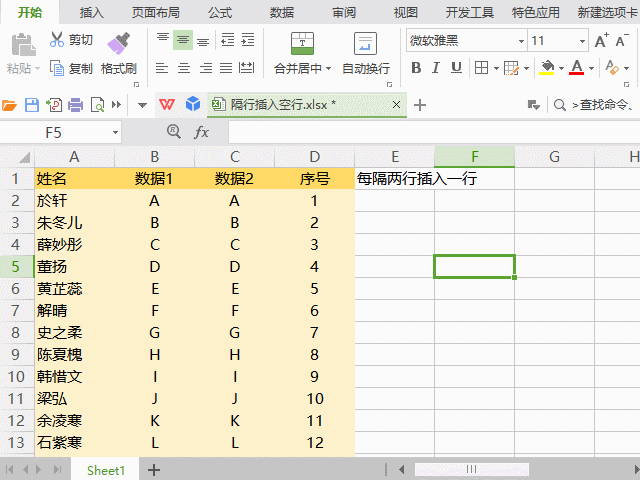Click the Merge and Center icon
640x480 pixels.
pos(302,44)
